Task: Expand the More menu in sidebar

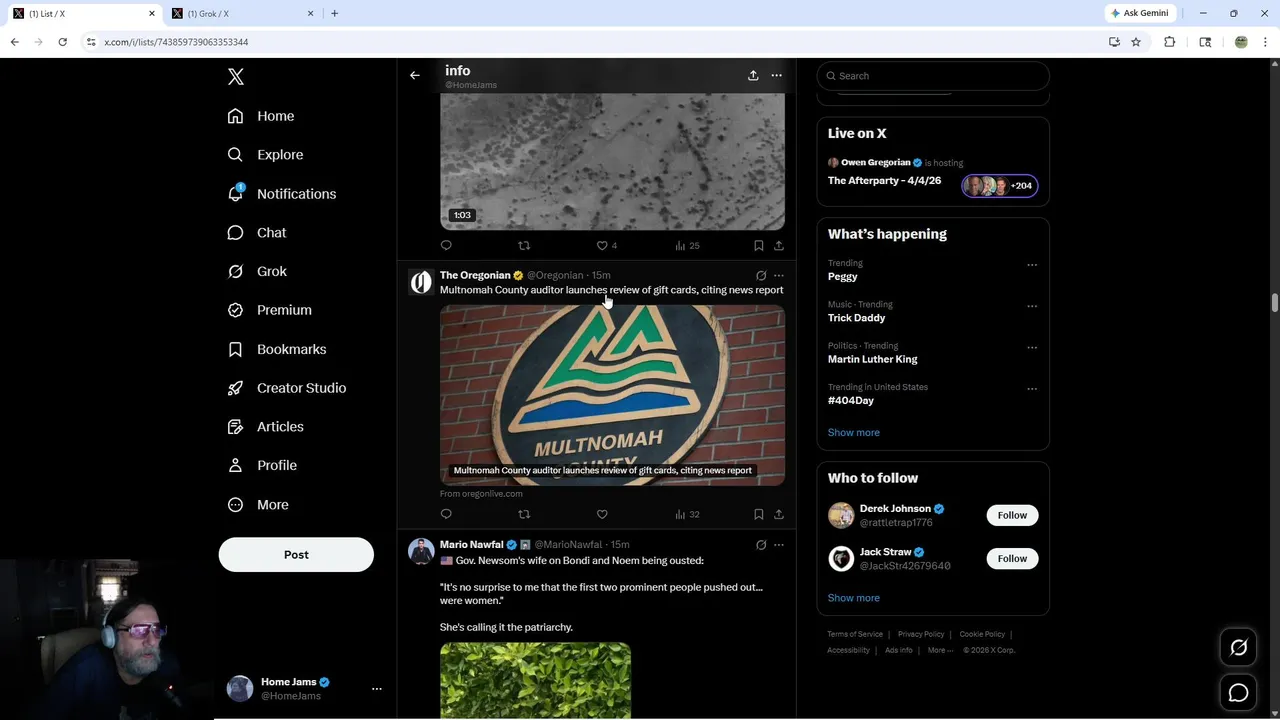Action: pyautogui.click(x=258, y=505)
